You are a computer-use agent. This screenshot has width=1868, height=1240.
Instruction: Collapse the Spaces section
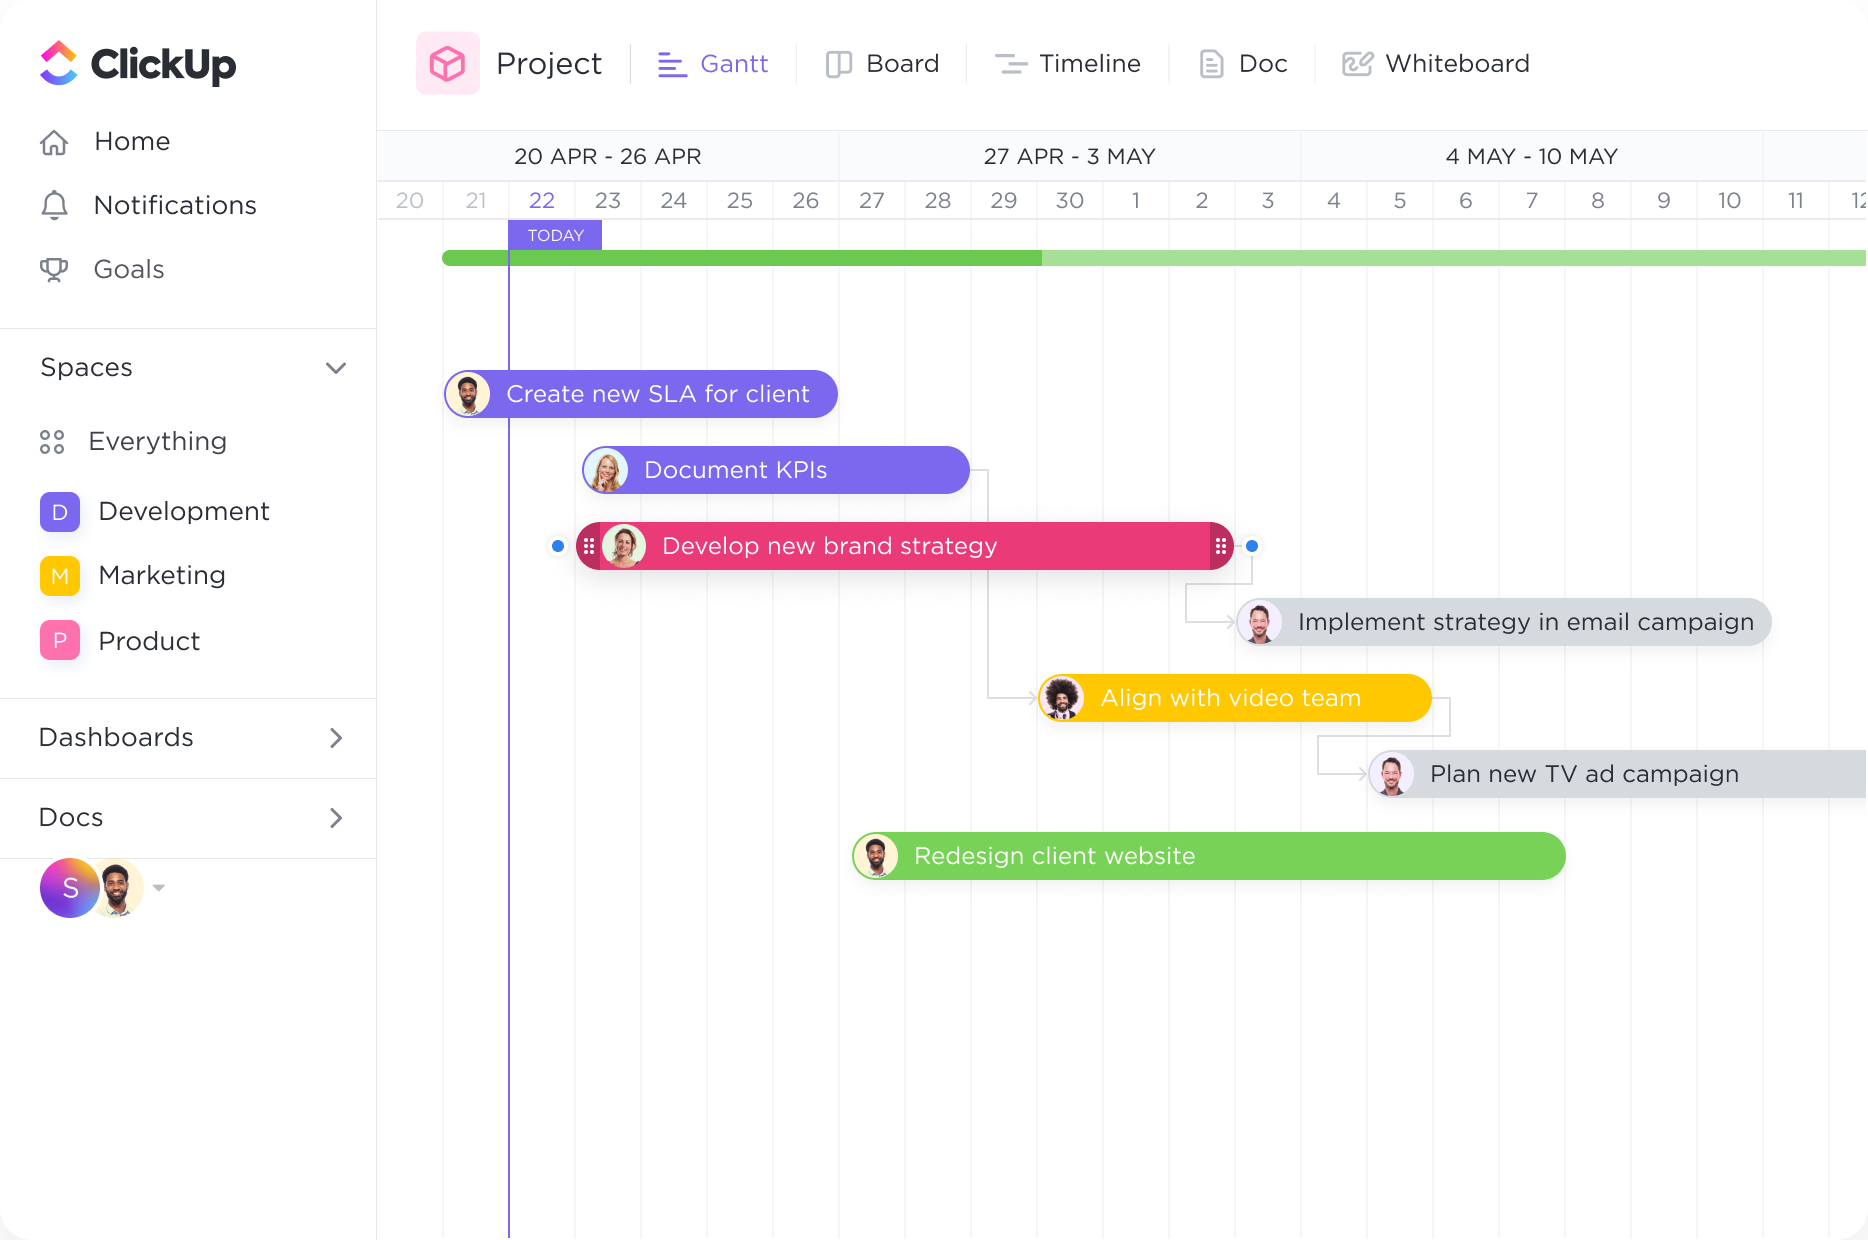336,368
